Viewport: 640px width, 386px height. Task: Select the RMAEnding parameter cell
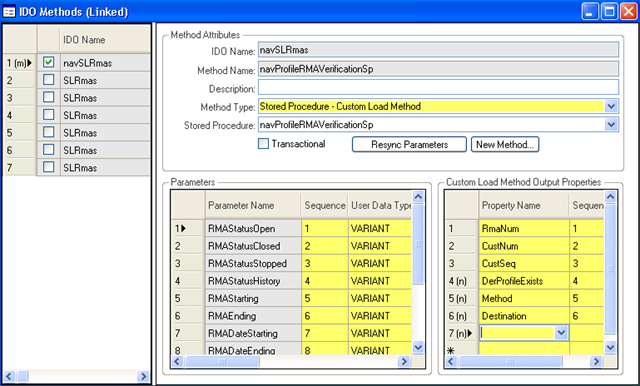coord(253,316)
